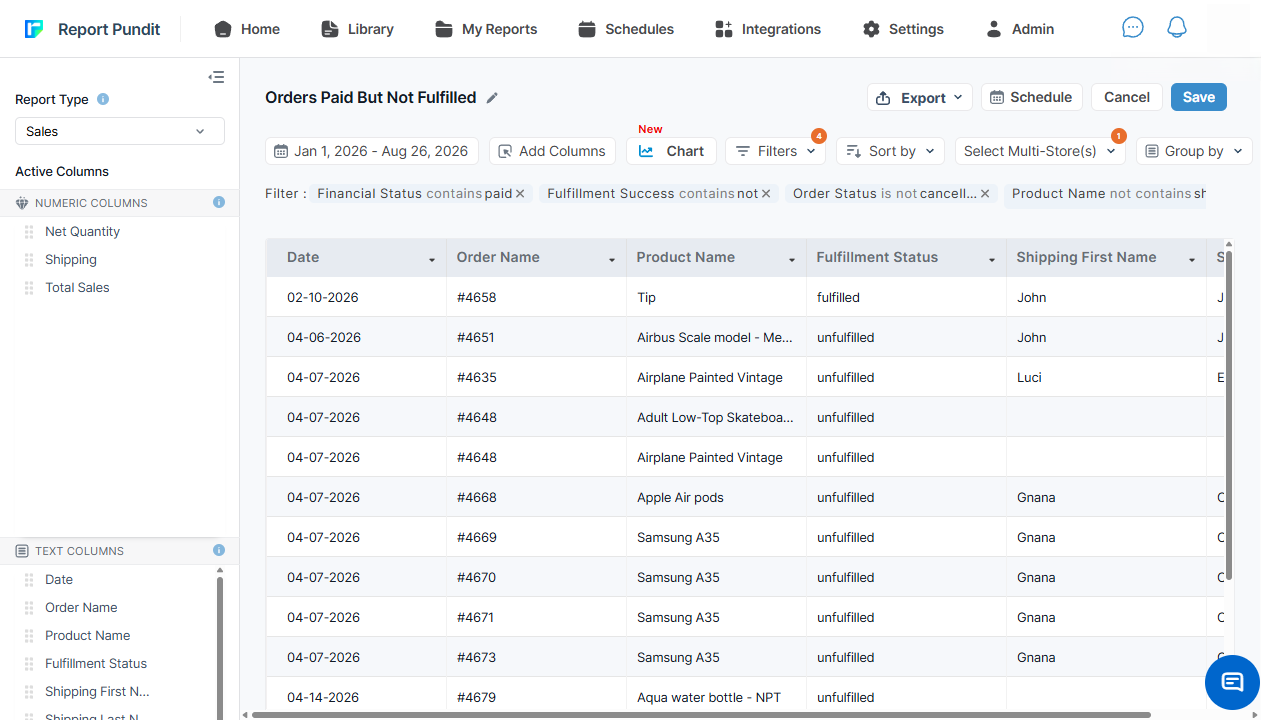This screenshot has height=720, width=1261.
Task: Click order name #4673 cell
Action: click(x=536, y=657)
